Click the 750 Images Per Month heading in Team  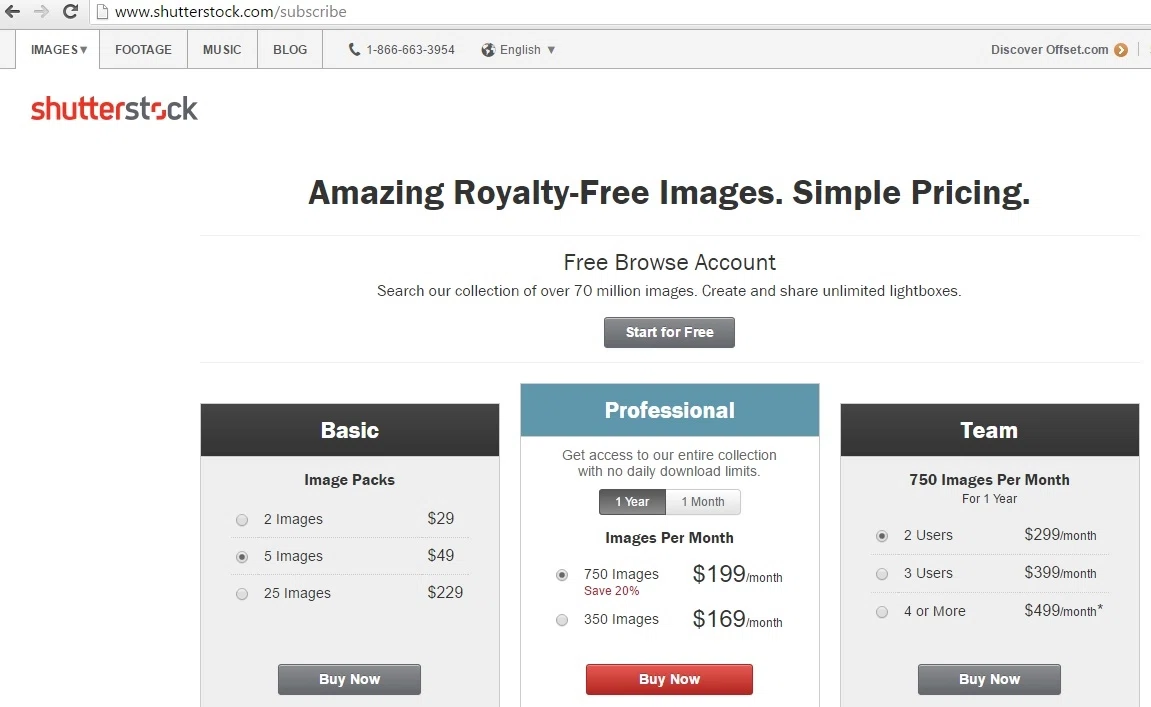click(x=990, y=479)
